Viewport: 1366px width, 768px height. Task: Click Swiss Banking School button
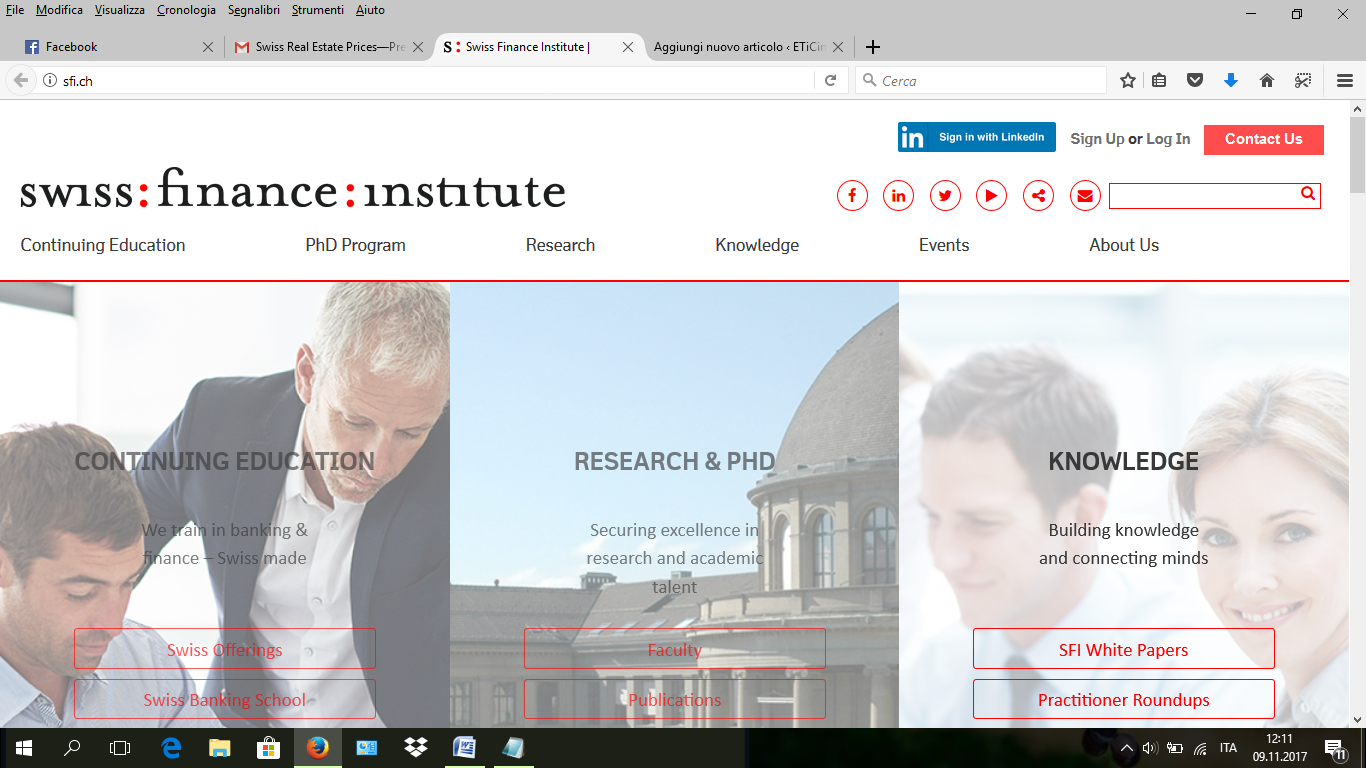coord(225,700)
